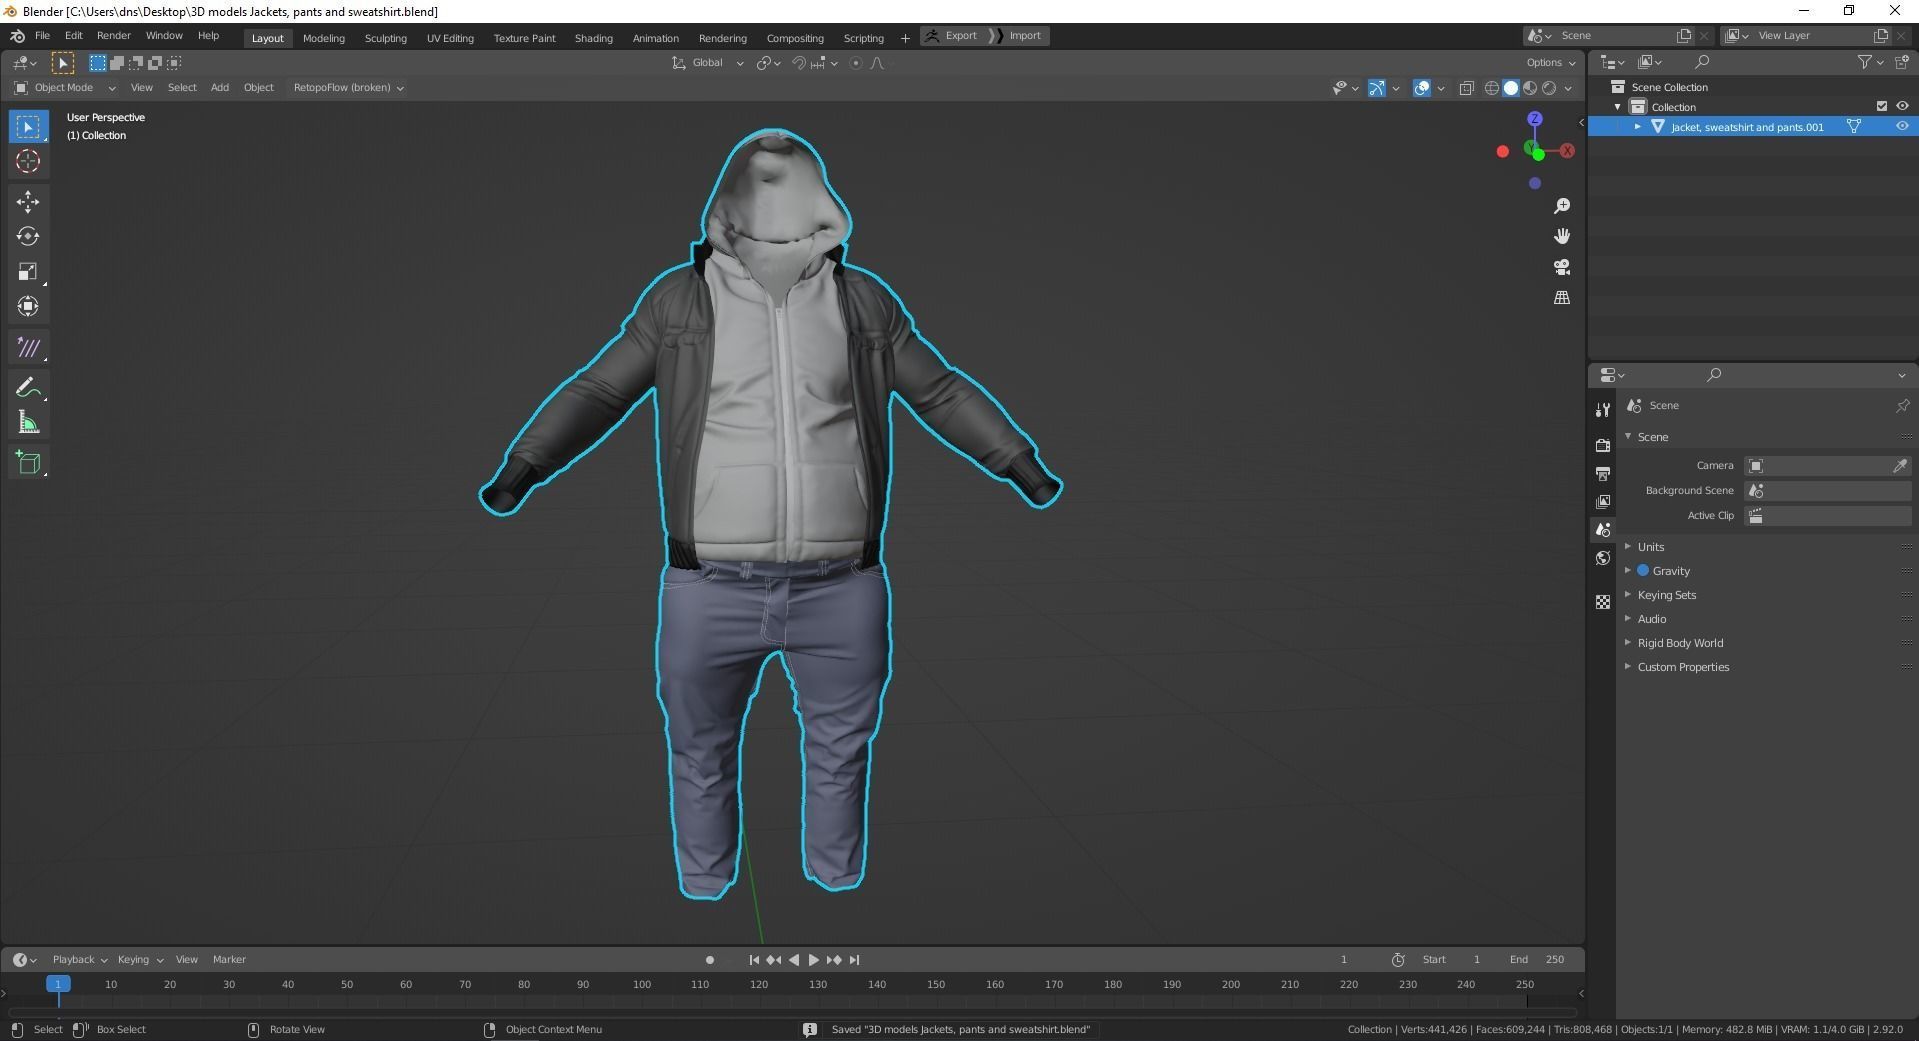This screenshot has height=1041, width=1919.
Task: Select the 3D Cursor tool
Action: 28,161
